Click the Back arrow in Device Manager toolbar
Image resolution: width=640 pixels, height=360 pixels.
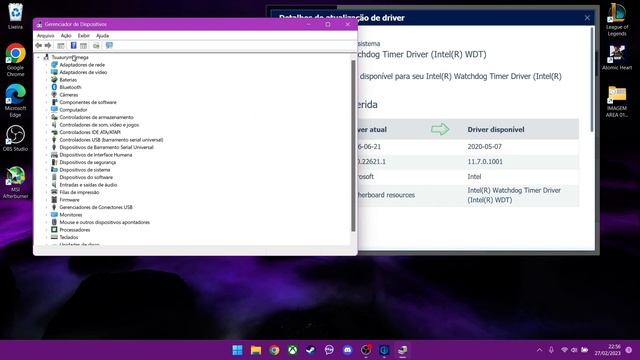click(x=38, y=45)
